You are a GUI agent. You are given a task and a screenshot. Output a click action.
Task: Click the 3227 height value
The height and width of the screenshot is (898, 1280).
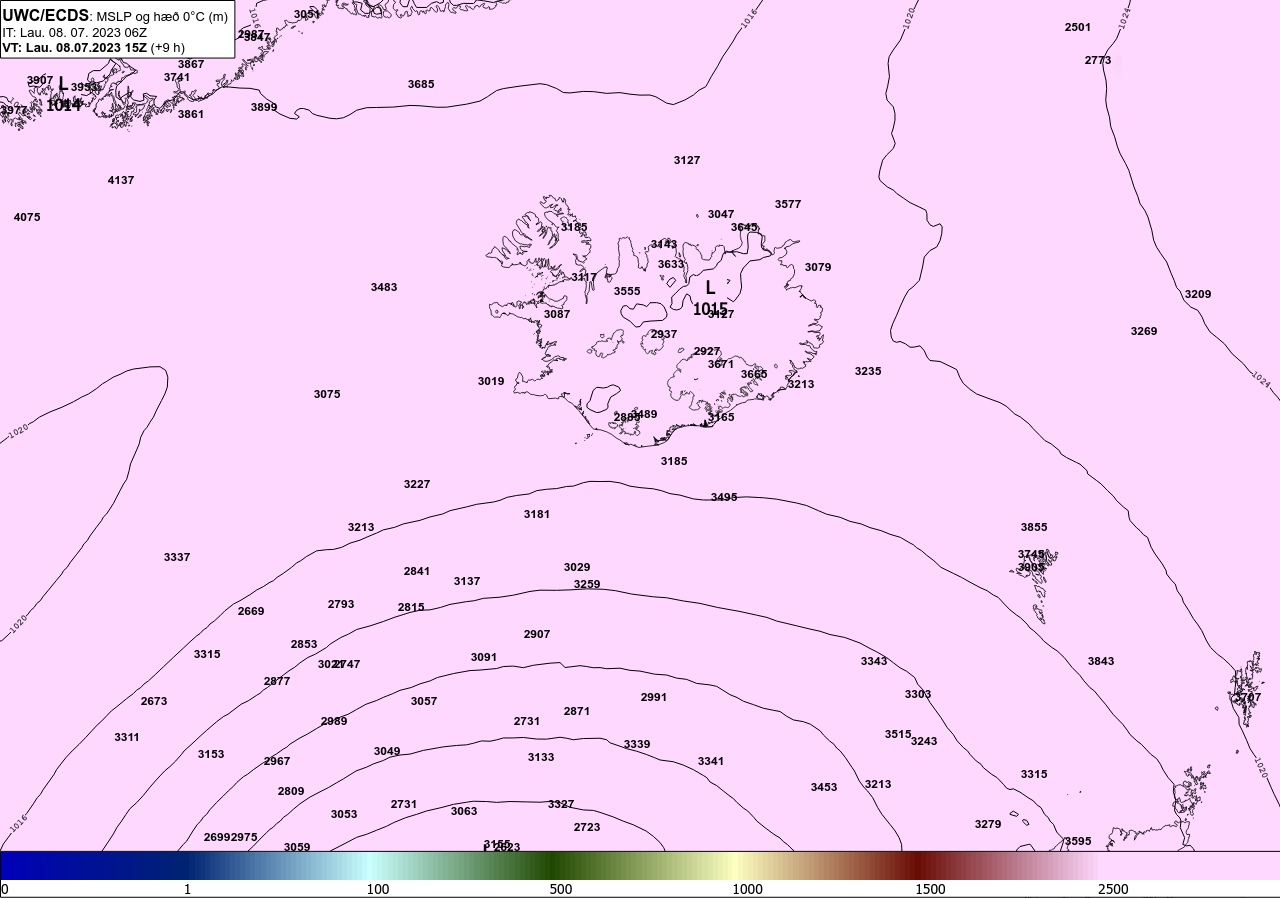pyautogui.click(x=417, y=484)
